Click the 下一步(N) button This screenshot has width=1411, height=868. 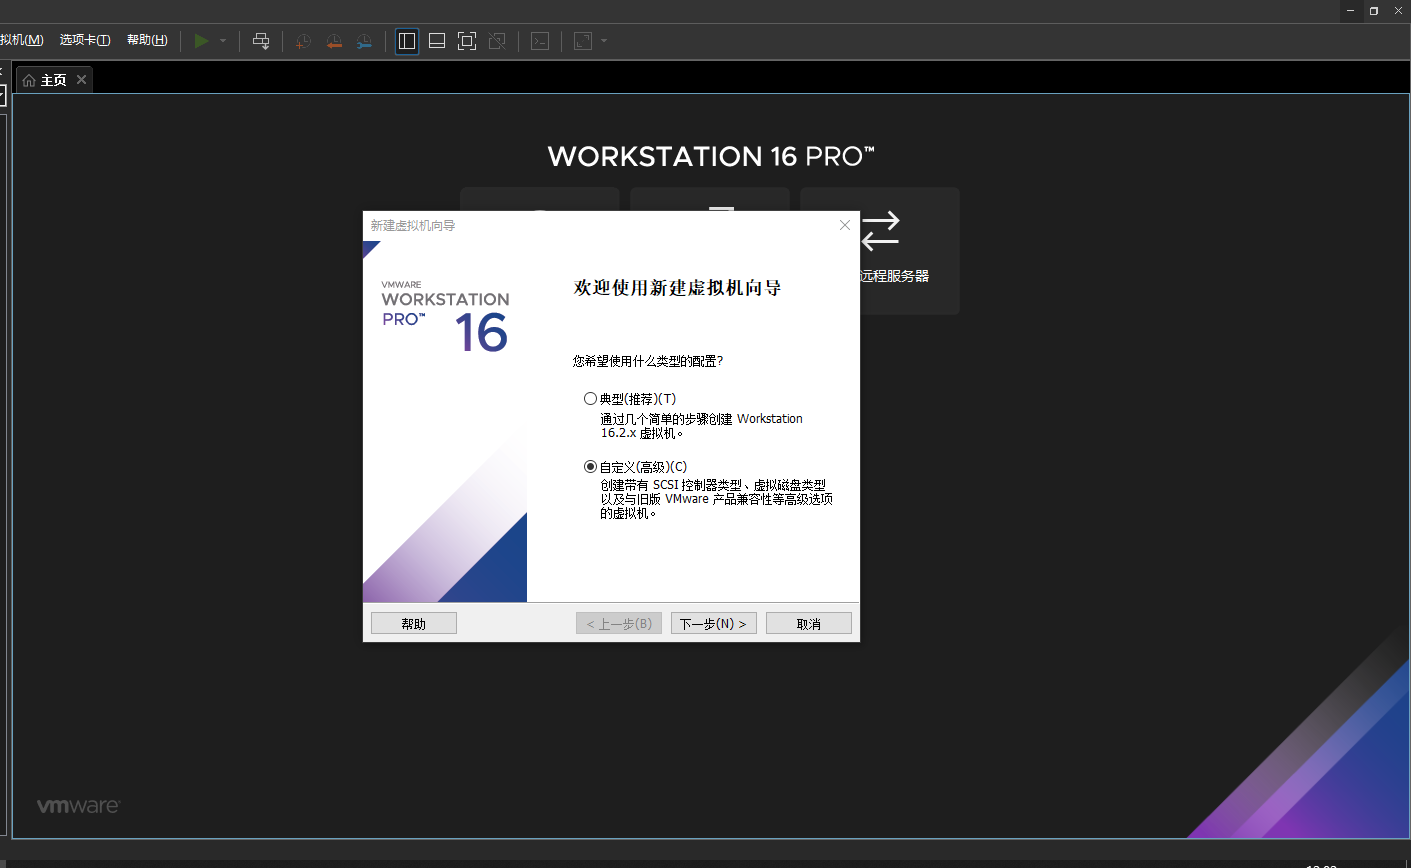click(713, 624)
